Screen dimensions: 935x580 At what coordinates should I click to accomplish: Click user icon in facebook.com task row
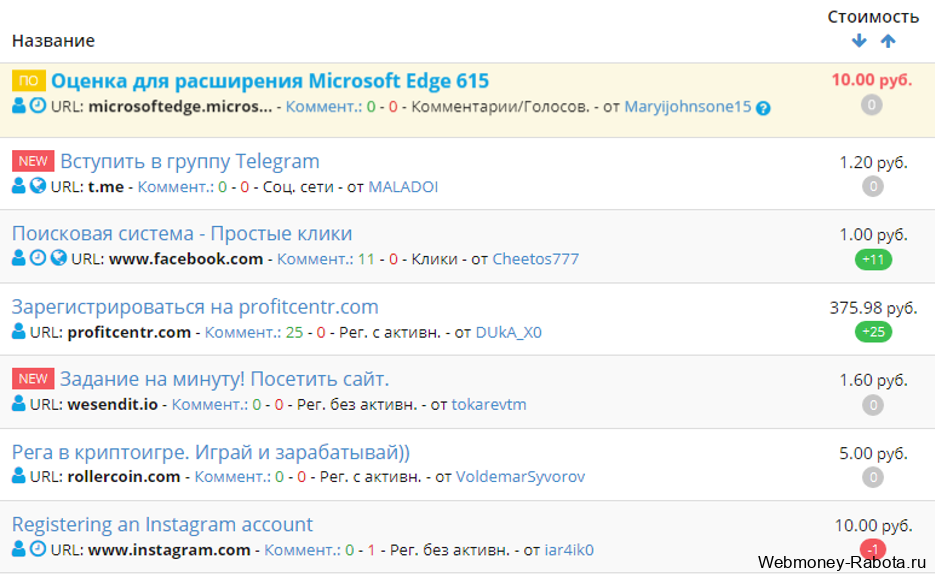pyautogui.click(x=19, y=258)
